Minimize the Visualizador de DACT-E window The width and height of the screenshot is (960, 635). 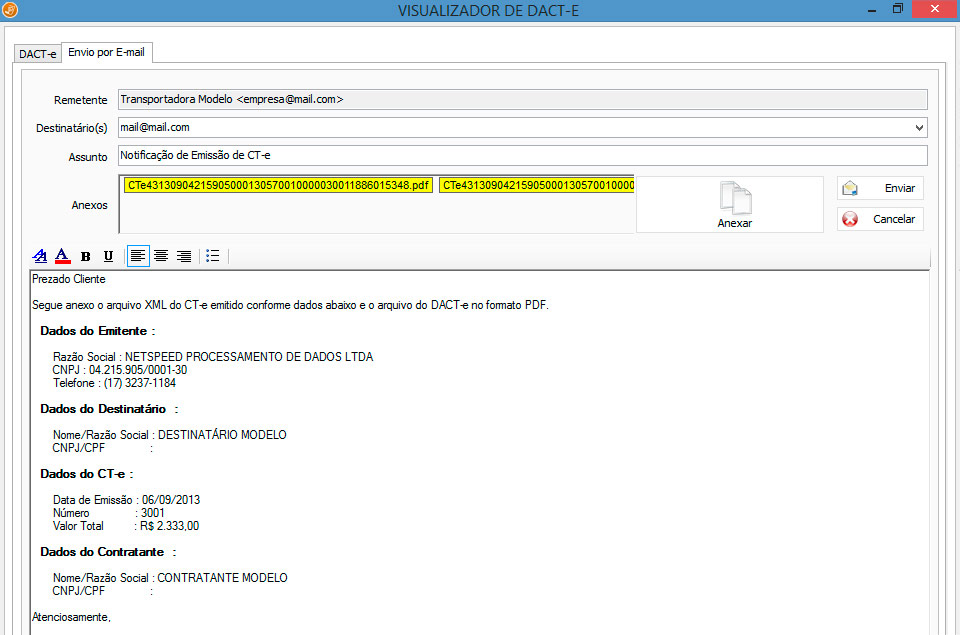click(872, 10)
